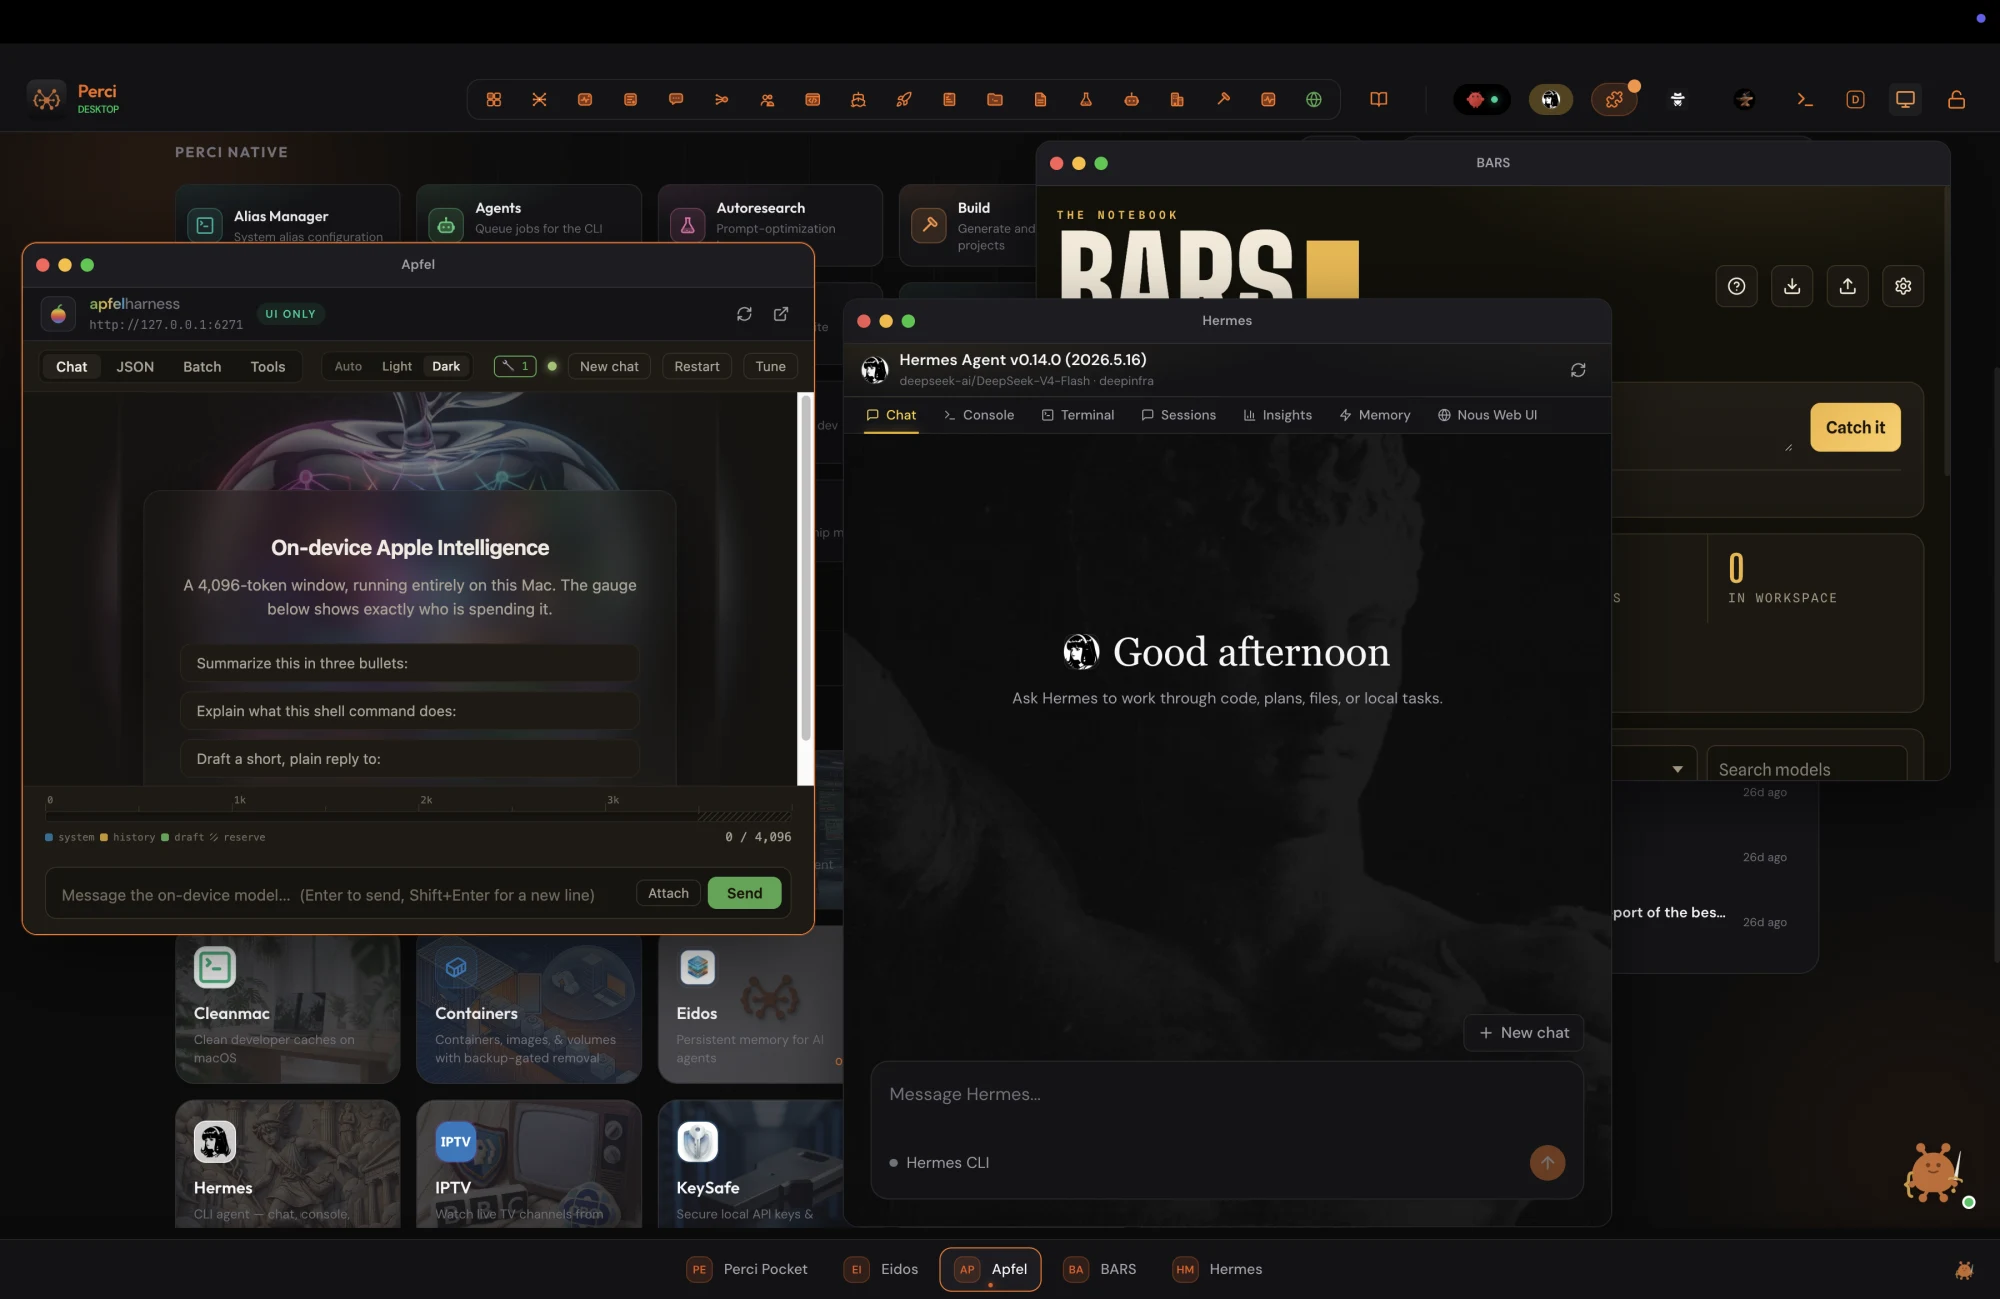Open the ship icon in top toolbar
This screenshot has height=1299, width=2000.
click(858, 100)
